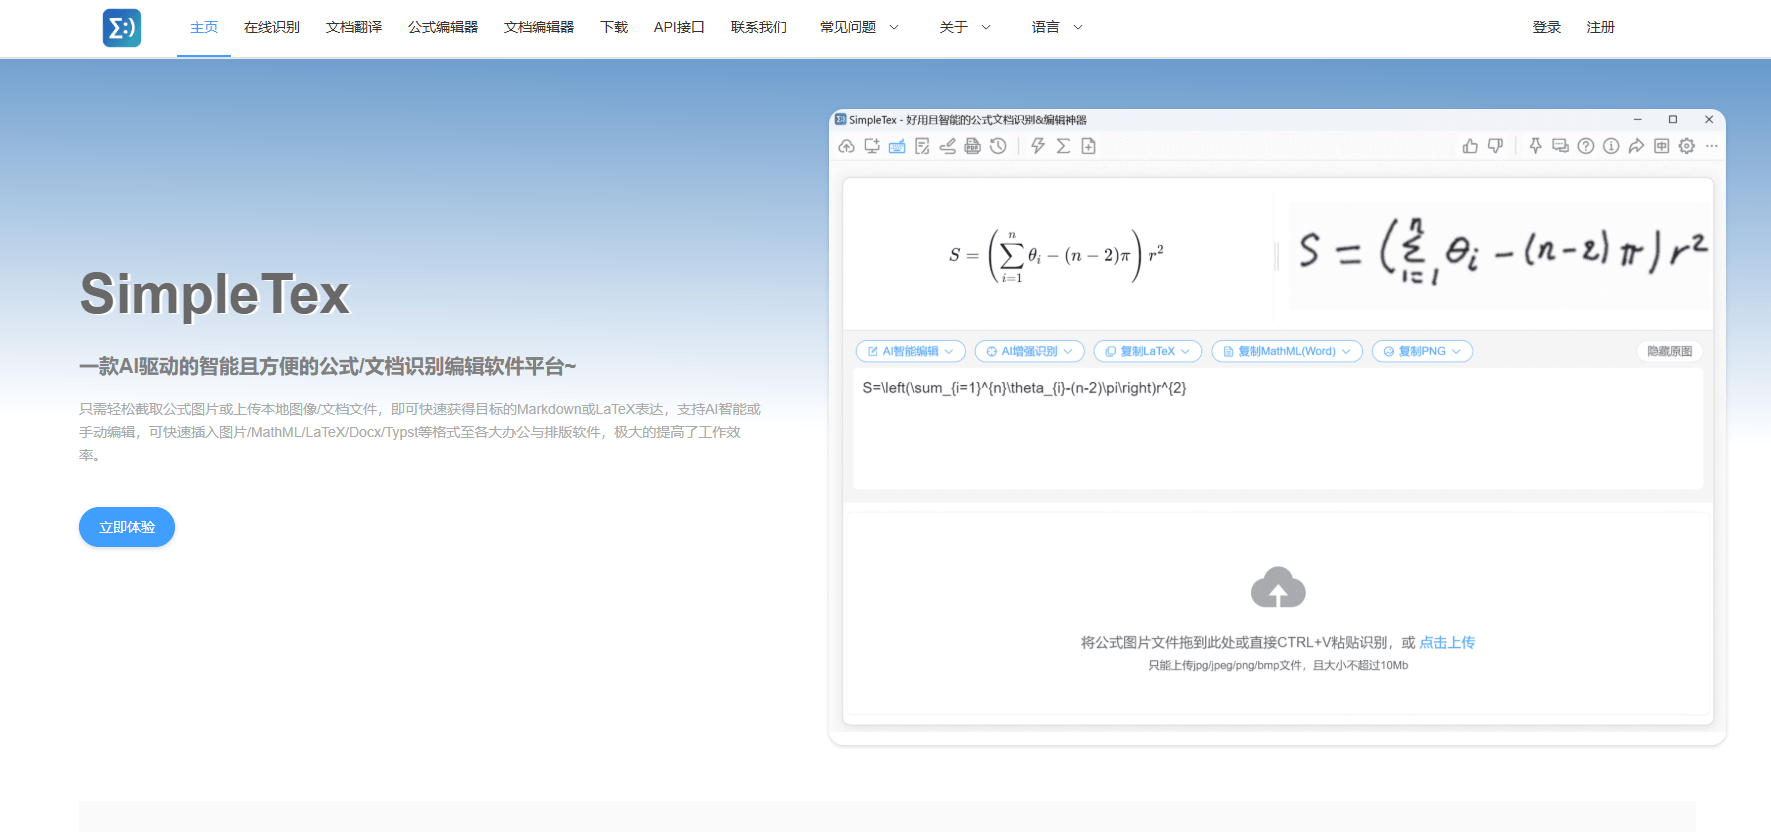Click the document edit icon in SimpleTex toolbar

(922, 146)
